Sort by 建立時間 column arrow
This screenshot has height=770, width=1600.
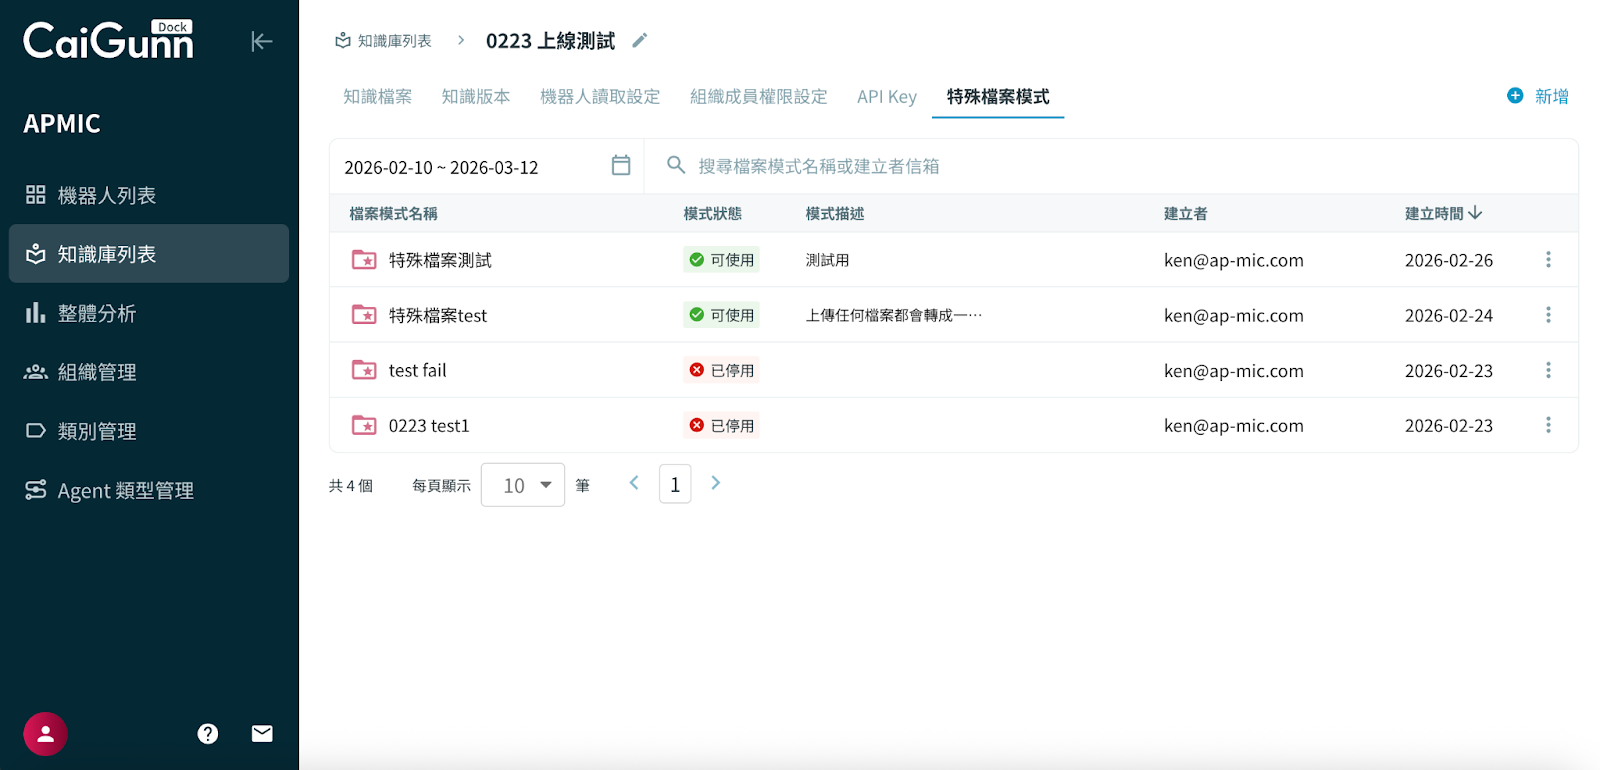tap(1476, 213)
